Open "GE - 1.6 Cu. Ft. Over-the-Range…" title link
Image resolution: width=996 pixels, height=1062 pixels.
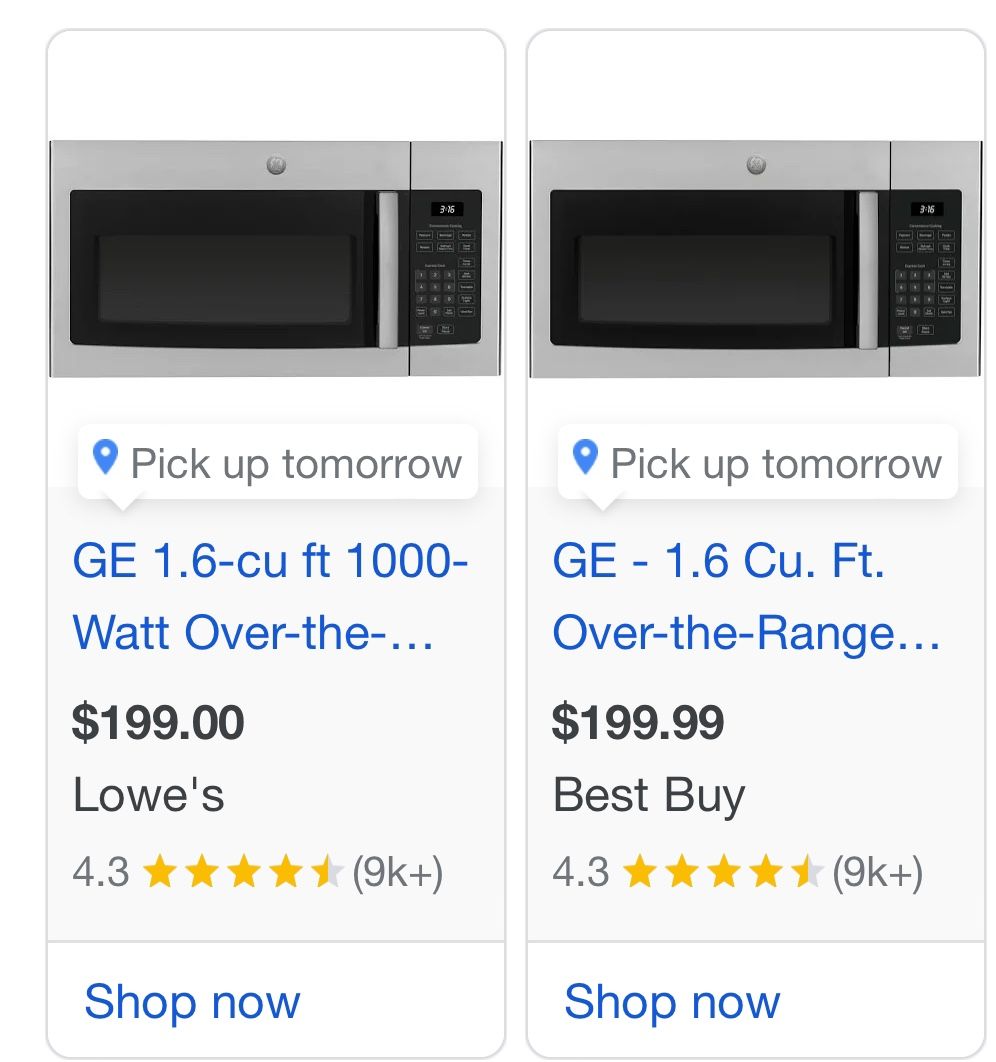point(746,596)
